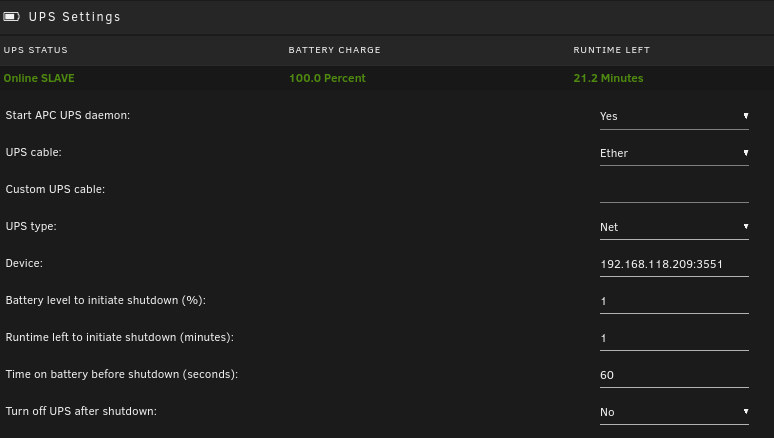Click the RUNTIME LEFT column header
The width and height of the screenshot is (774, 438).
612,50
